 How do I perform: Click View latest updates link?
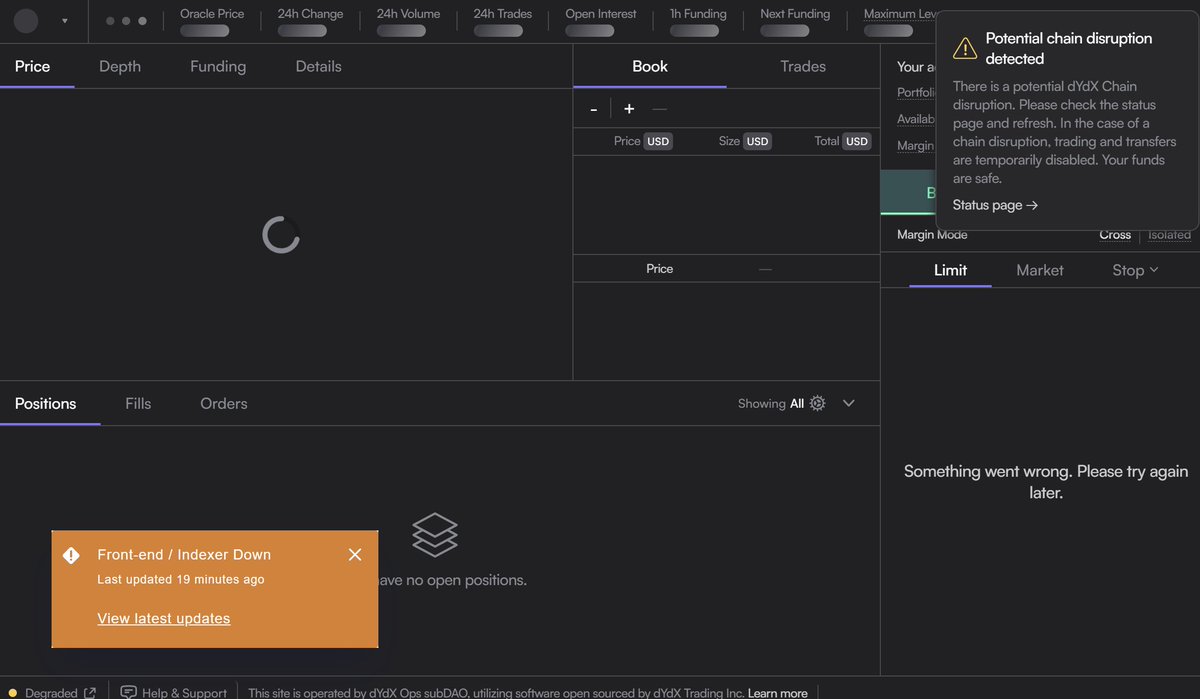[x=164, y=618]
